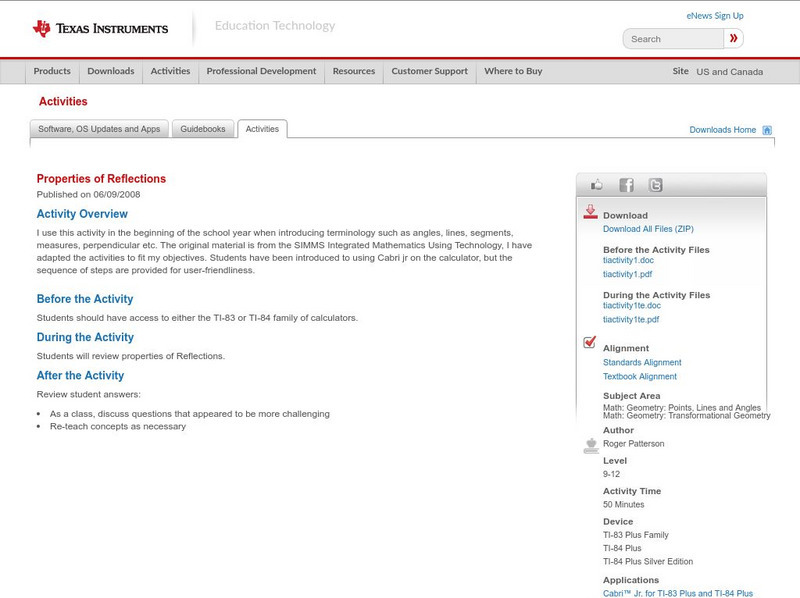
Task: Click the 'Review student answers:' text
Action: (88, 394)
